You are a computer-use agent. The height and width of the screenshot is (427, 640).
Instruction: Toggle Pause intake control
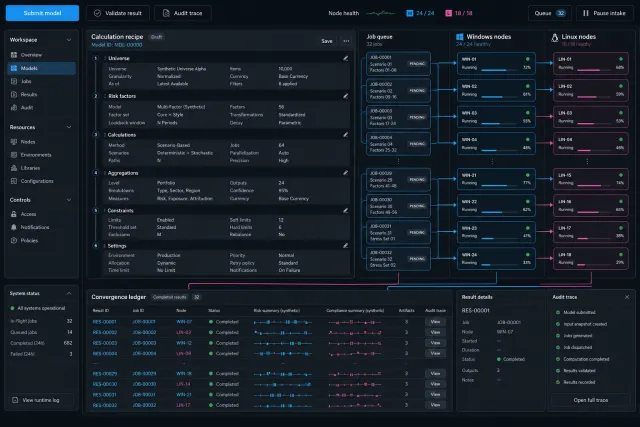pos(604,13)
